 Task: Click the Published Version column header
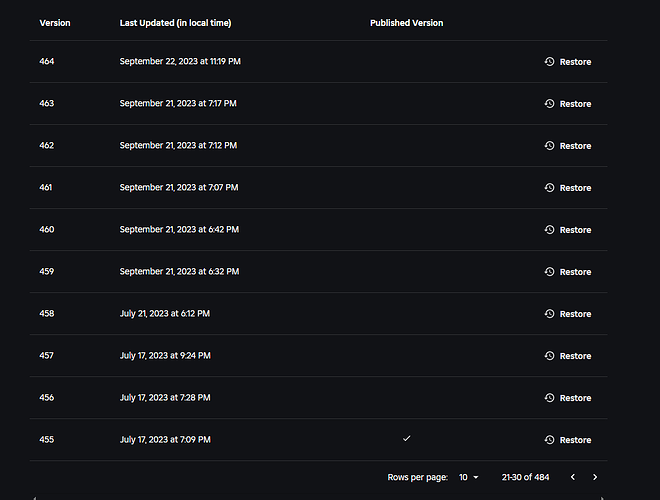[407, 23]
